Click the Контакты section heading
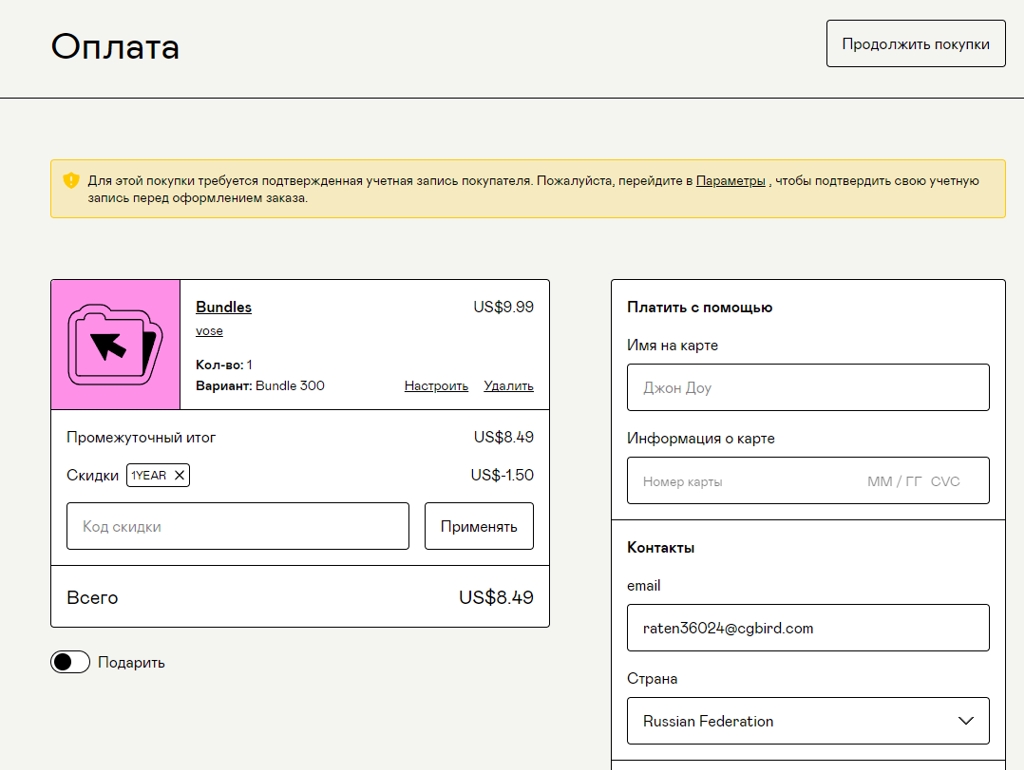This screenshot has height=770, width=1024. (660, 548)
